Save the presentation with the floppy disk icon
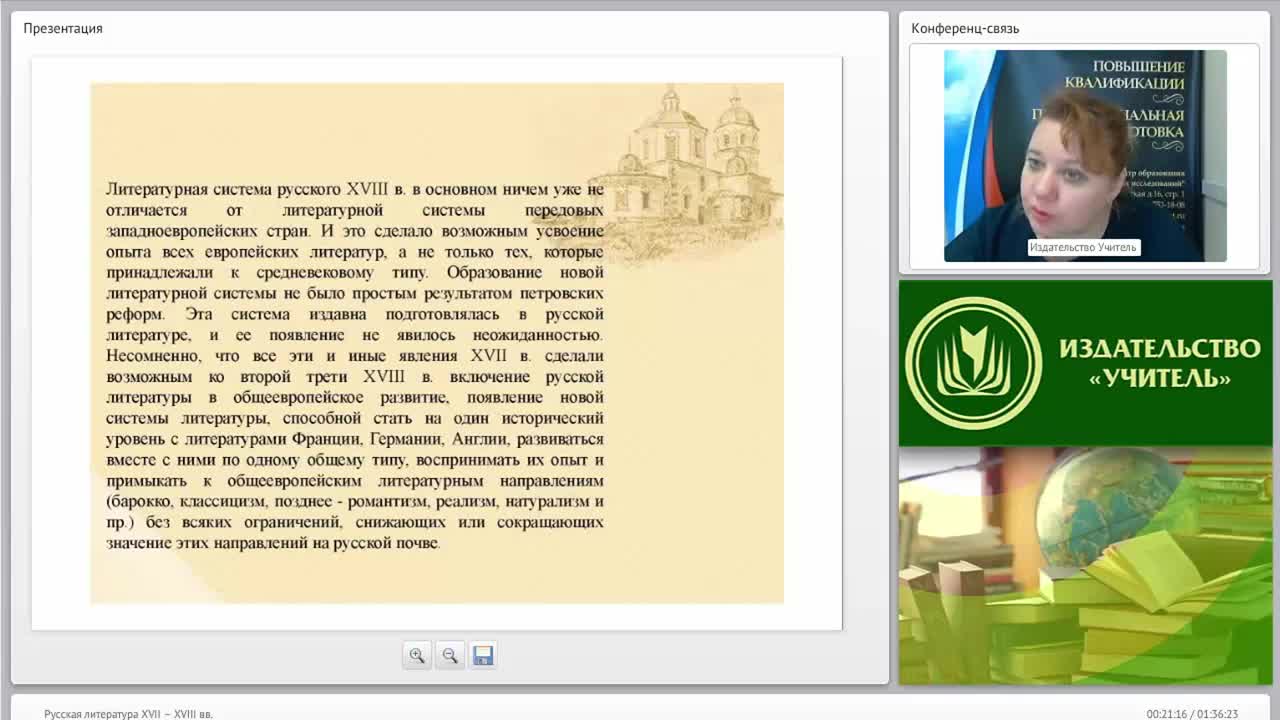 [483, 655]
